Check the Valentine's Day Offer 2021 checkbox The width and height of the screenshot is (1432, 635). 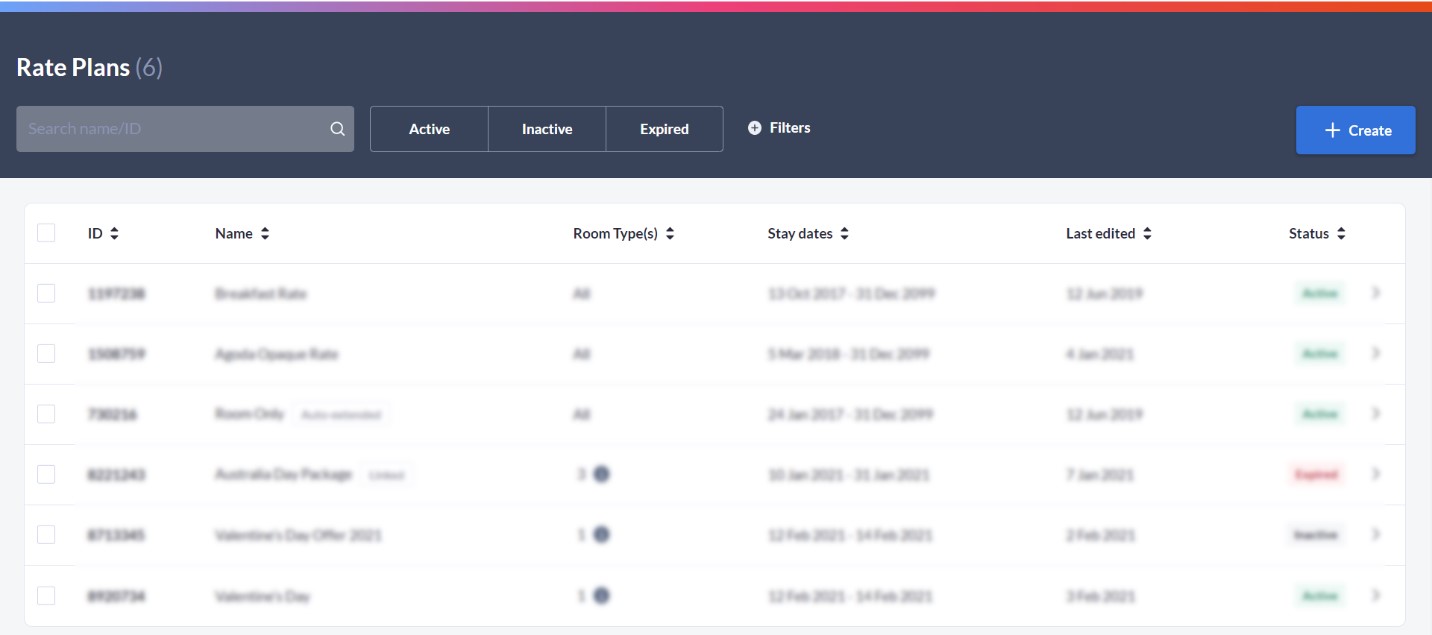point(46,534)
